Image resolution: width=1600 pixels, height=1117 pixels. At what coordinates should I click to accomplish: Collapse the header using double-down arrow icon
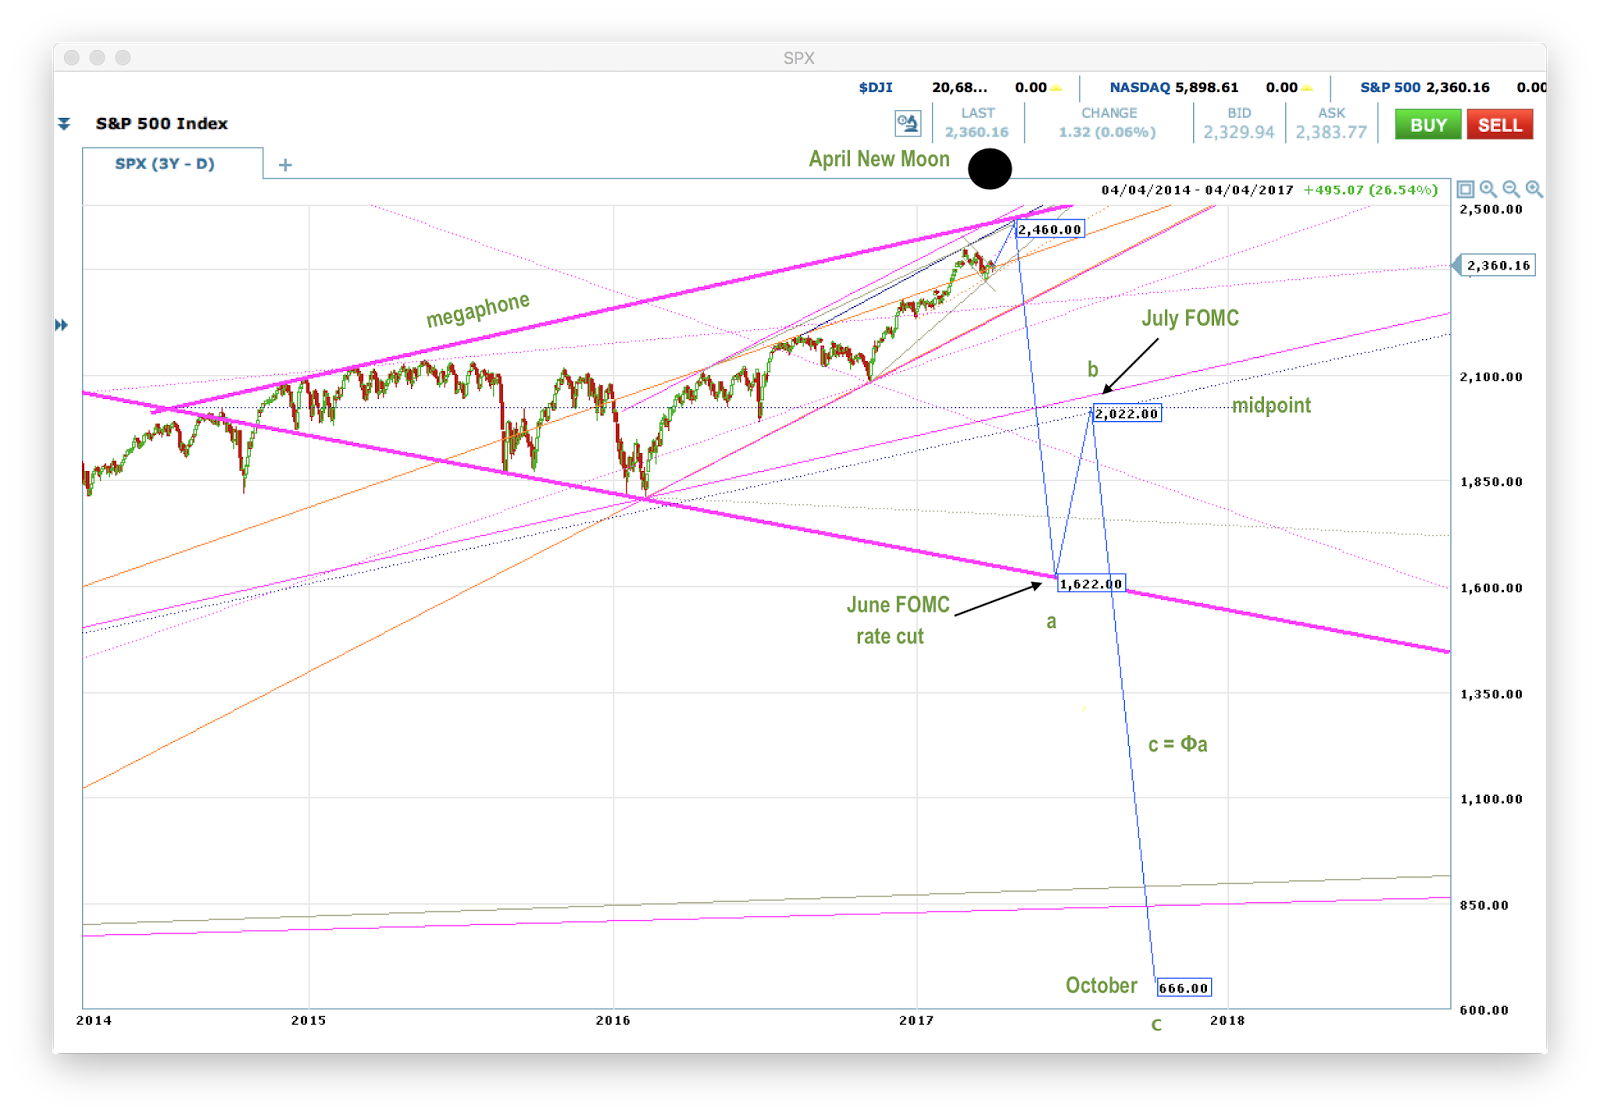point(64,124)
